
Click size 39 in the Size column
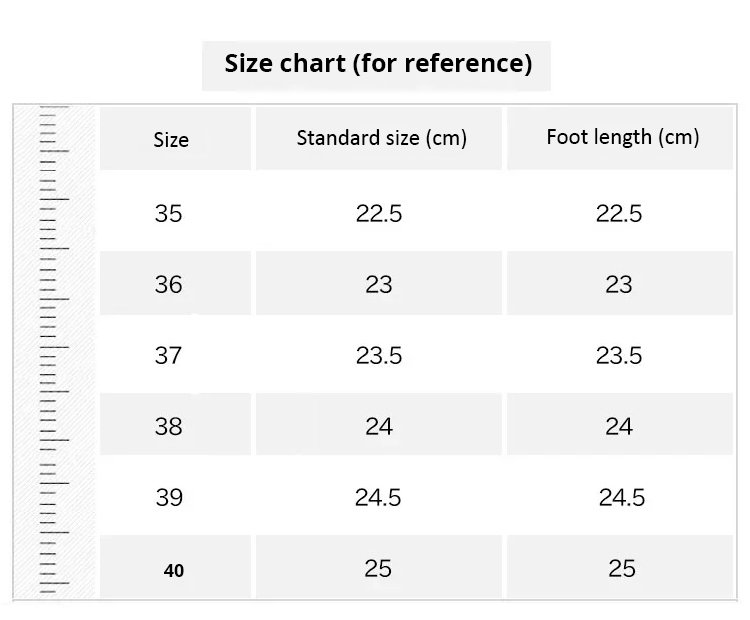(x=169, y=497)
